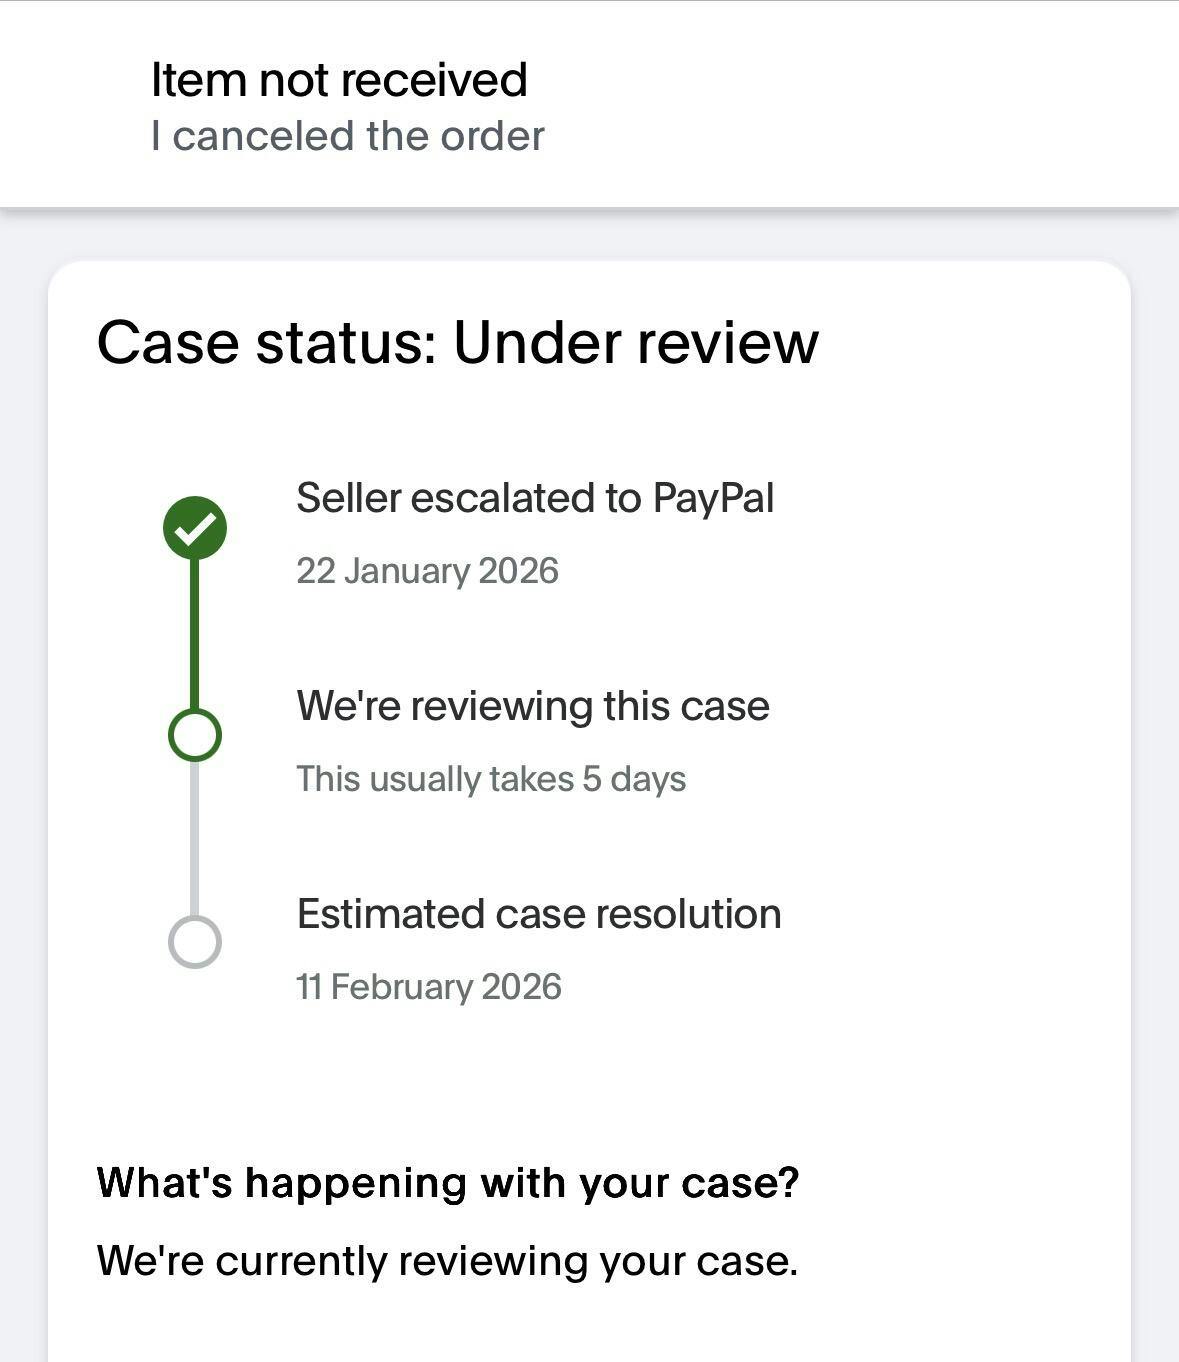The image size is (1179, 1362).
Task: Tap the 'What's happening with your case?' heading
Action: tap(448, 1183)
